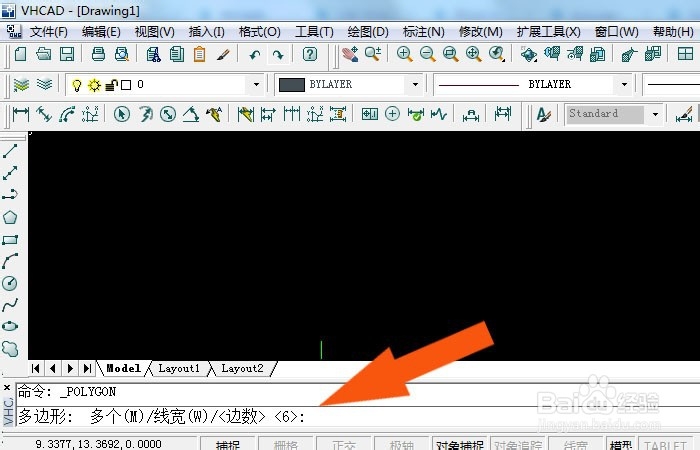Screen dimensions: 700x450
Task: Select the Model tab
Action: [124, 369]
